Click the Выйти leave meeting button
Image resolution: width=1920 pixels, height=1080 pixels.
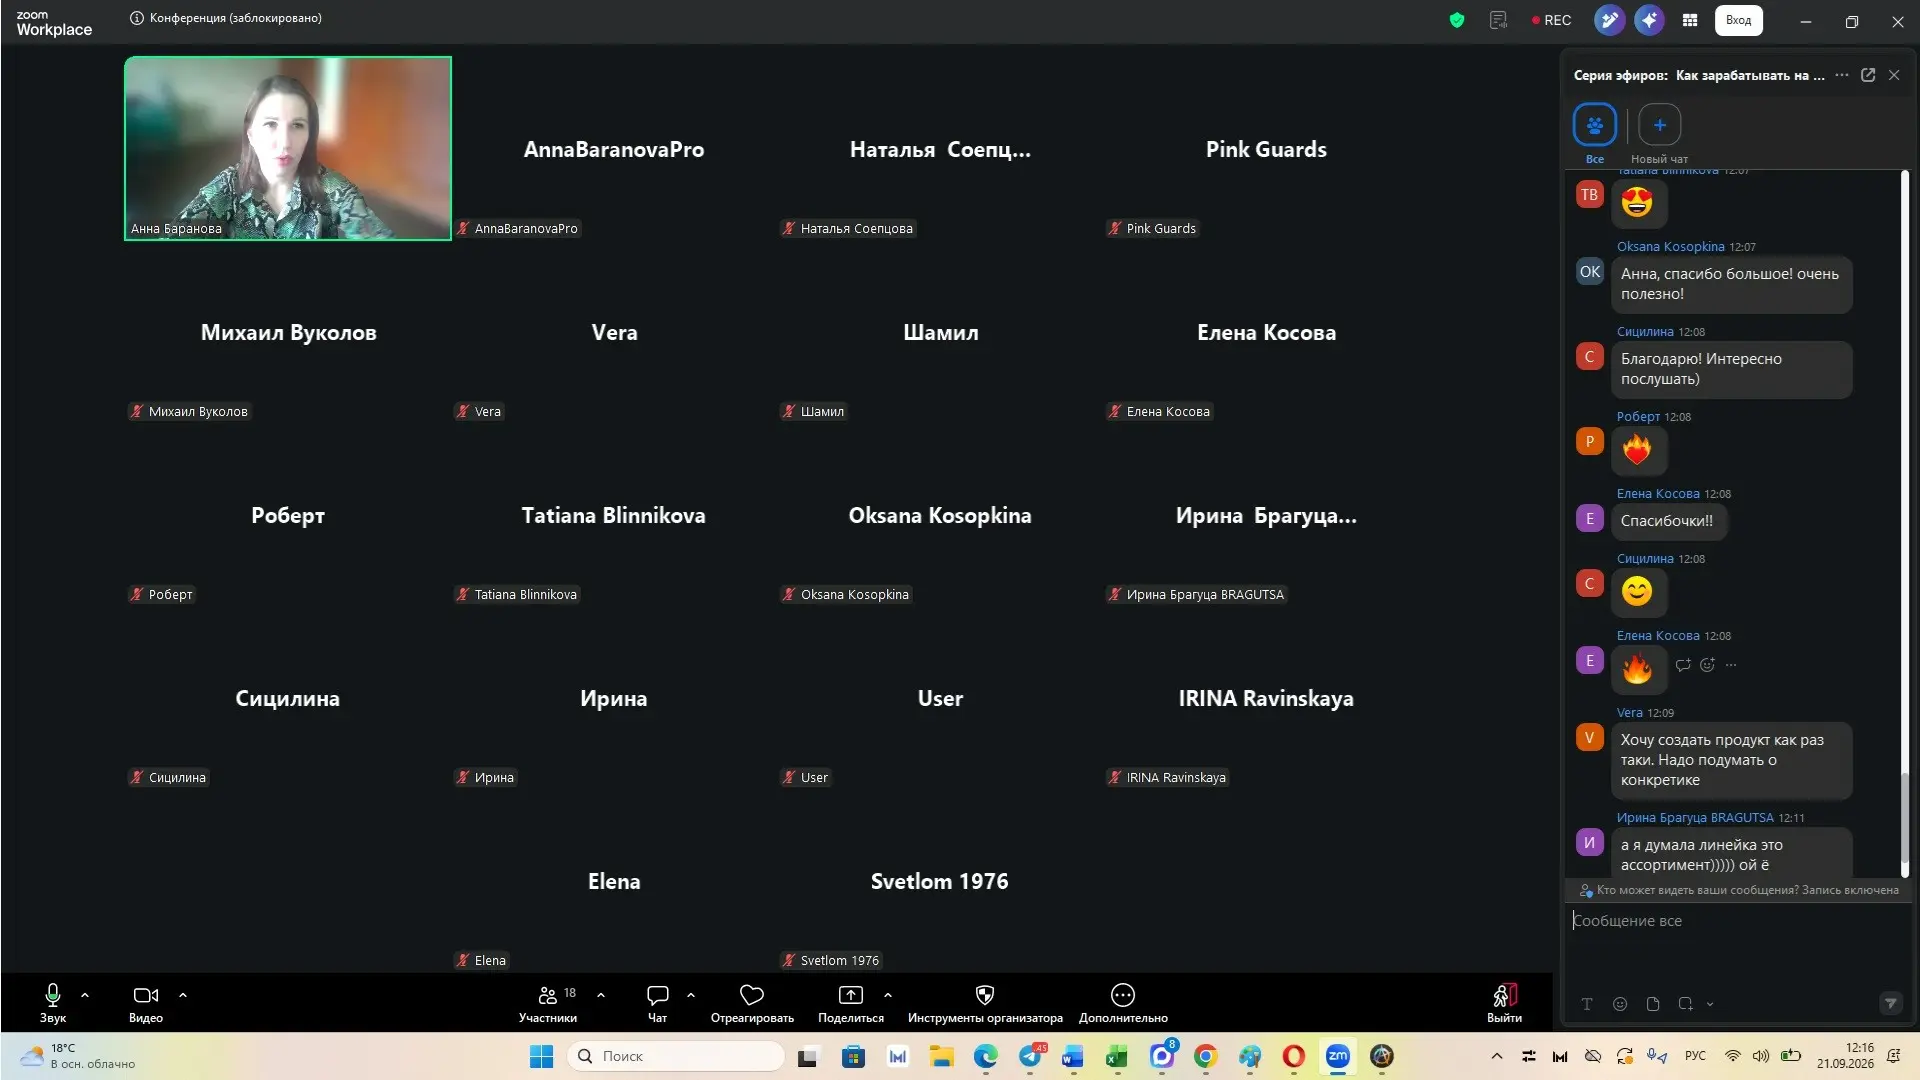pyautogui.click(x=1504, y=1003)
